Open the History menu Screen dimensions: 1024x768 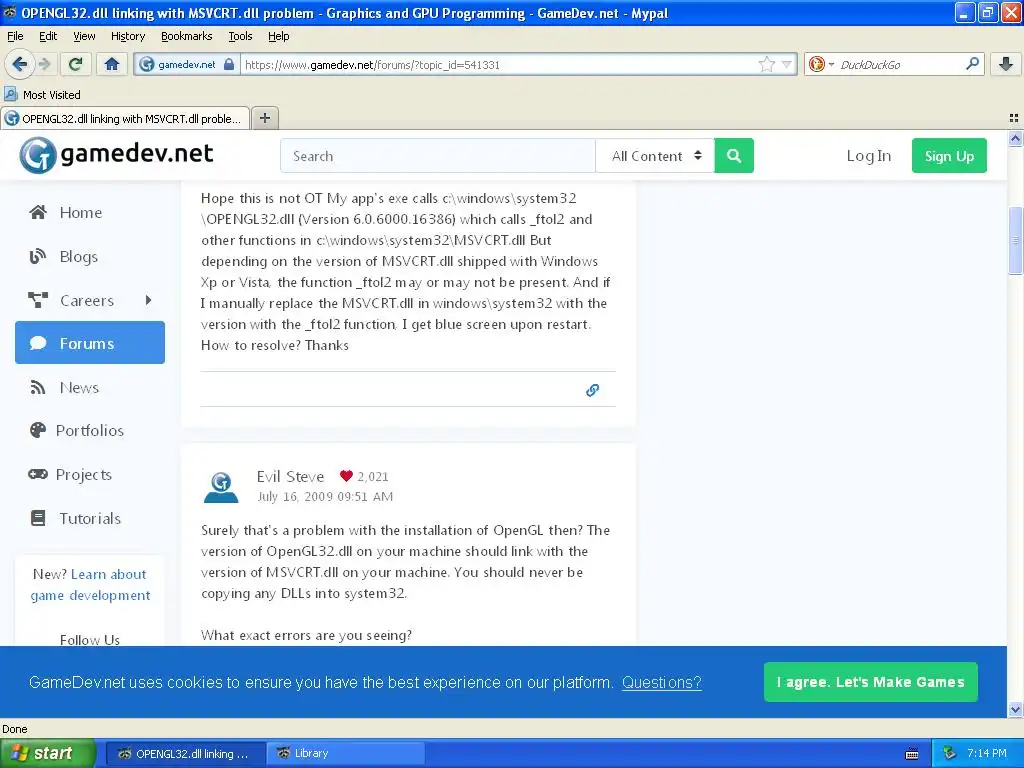point(127,36)
